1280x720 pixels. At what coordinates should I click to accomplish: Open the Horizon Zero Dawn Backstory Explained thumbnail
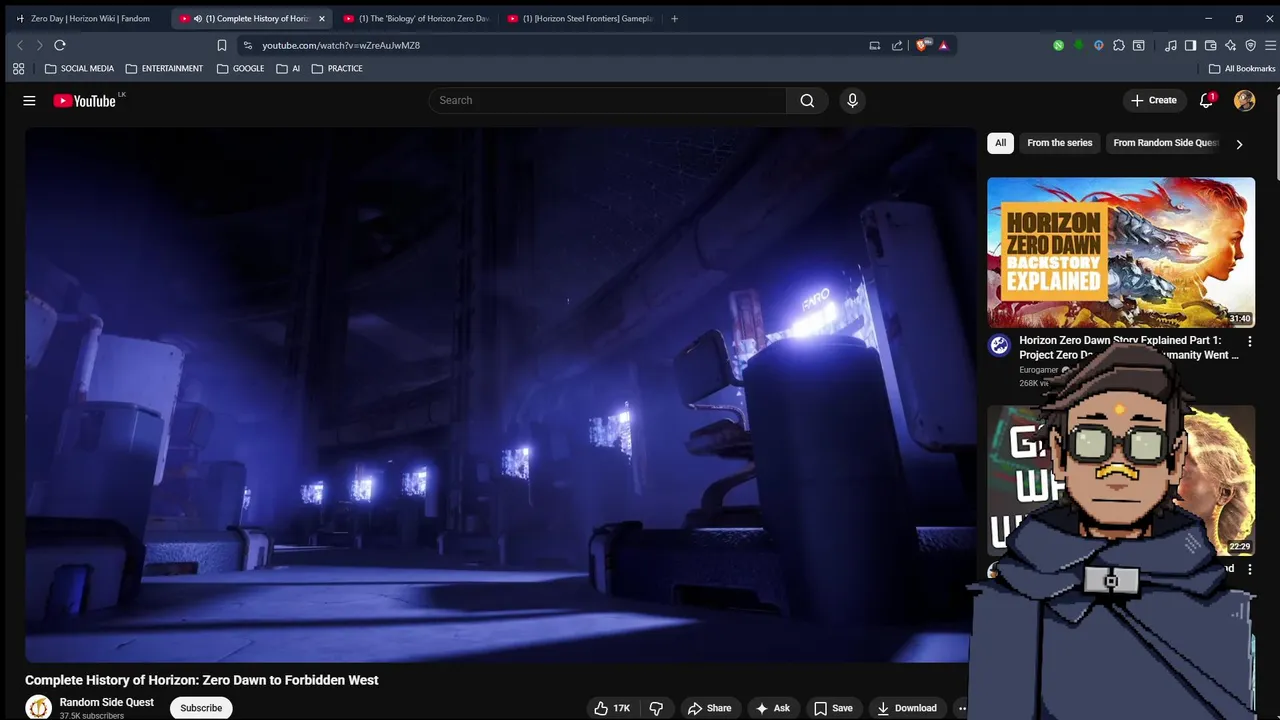click(x=1121, y=252)
